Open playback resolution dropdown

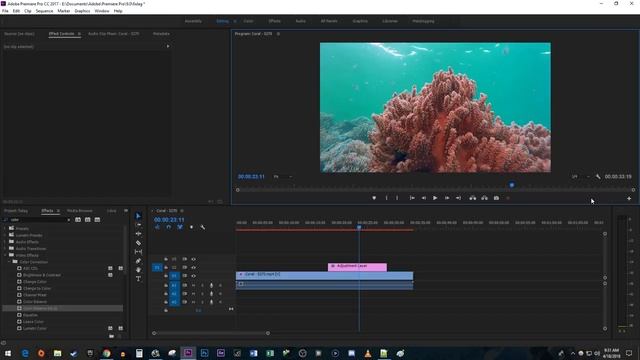click(x=581, y=177)
